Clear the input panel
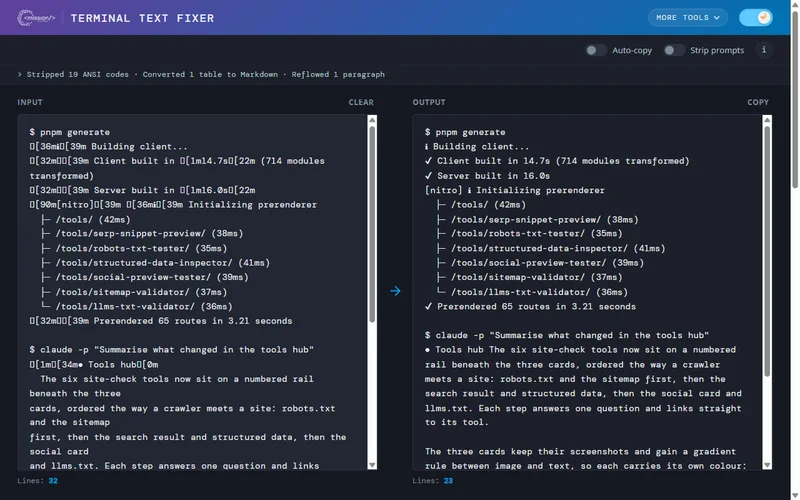The width and height of the screenshot is (800, 500). pos(361,102)
